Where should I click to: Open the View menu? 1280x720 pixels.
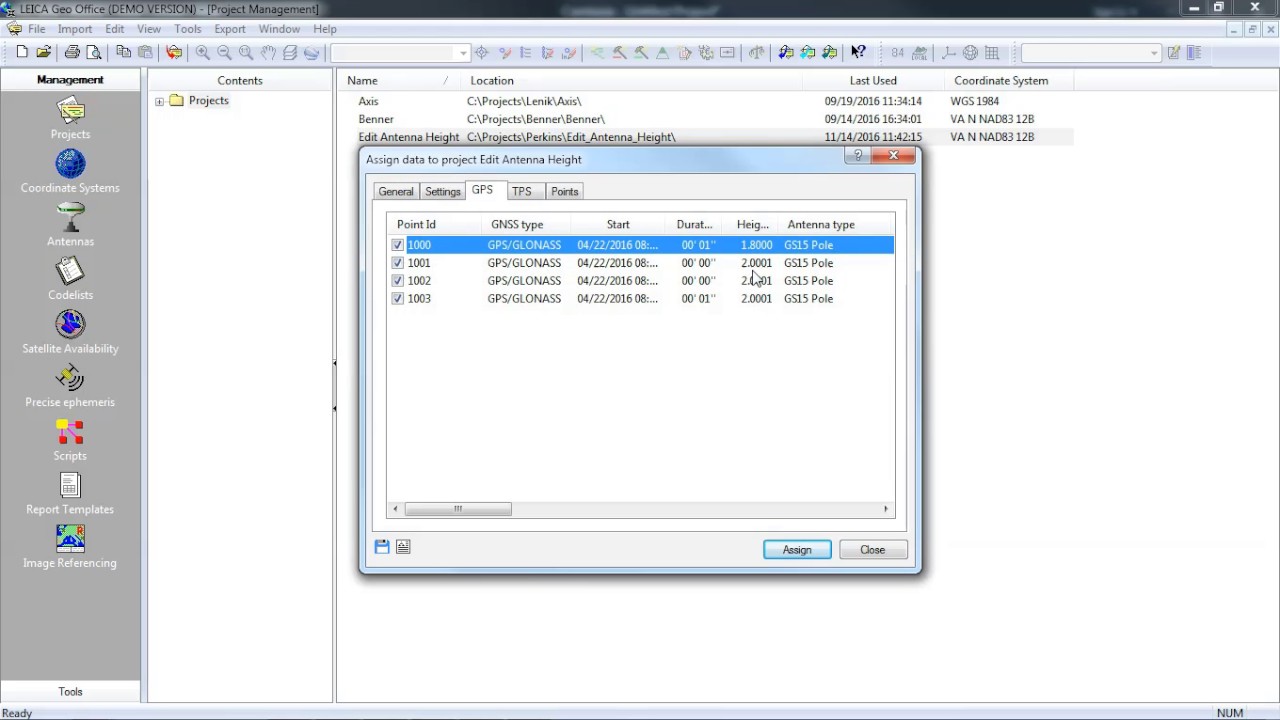point(148,29)
